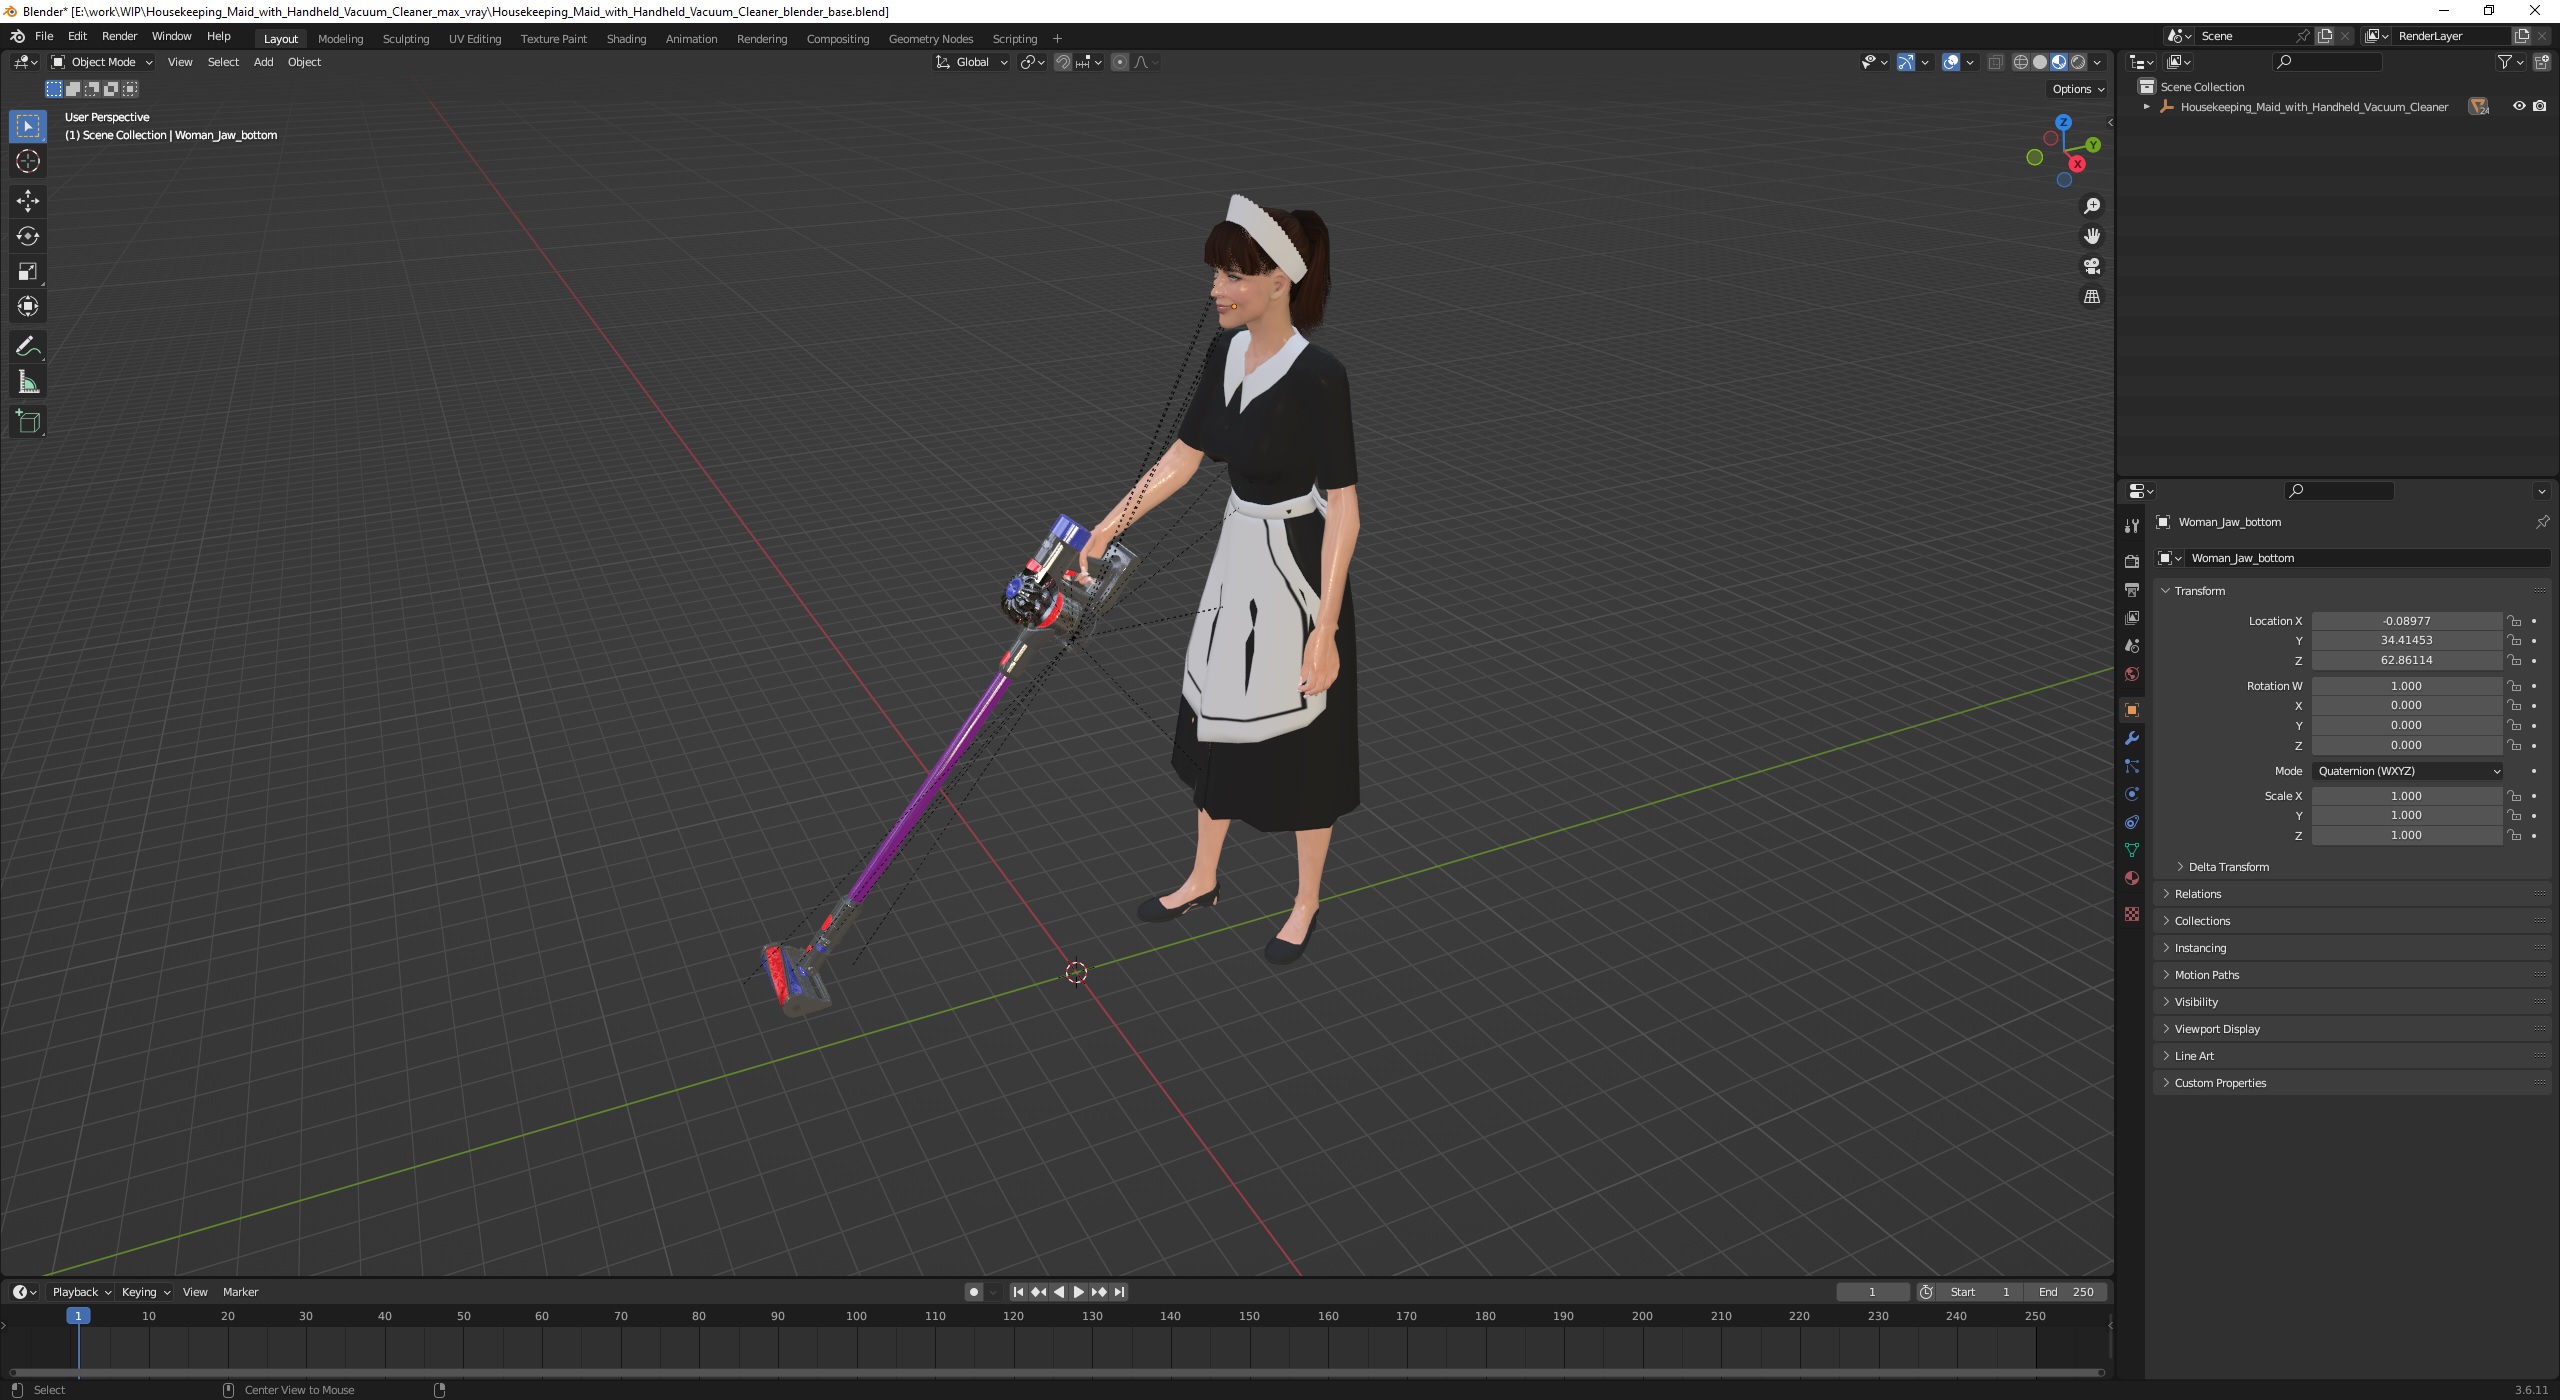Open rotation Mode Quaternion (WXYZ) dropdown
Screen dimensions: 2560x1400
[2408, 771]
